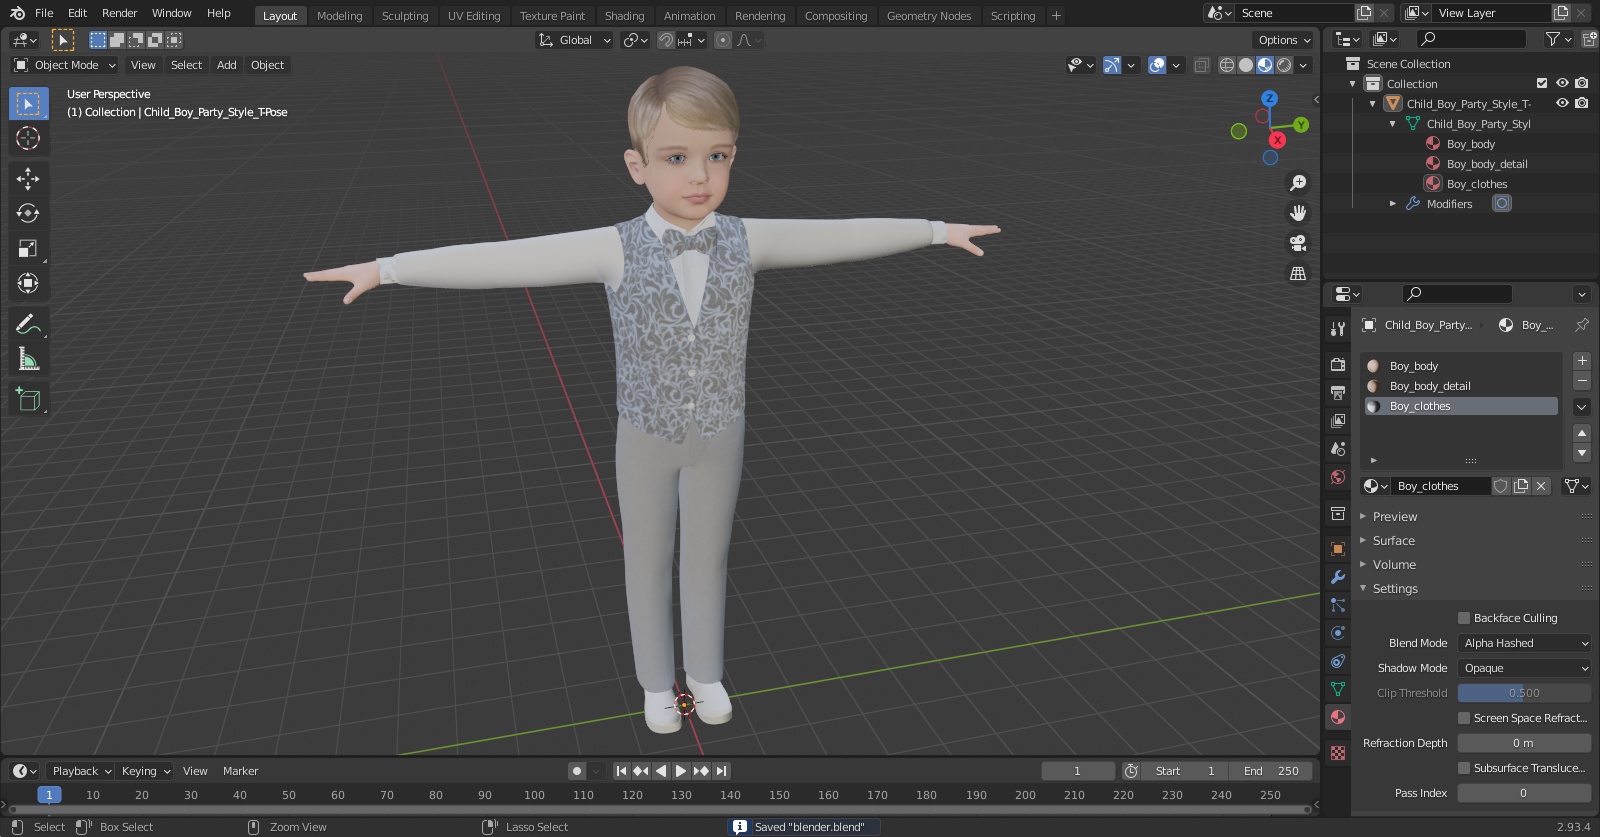Activate the Select Box tool

28,103
